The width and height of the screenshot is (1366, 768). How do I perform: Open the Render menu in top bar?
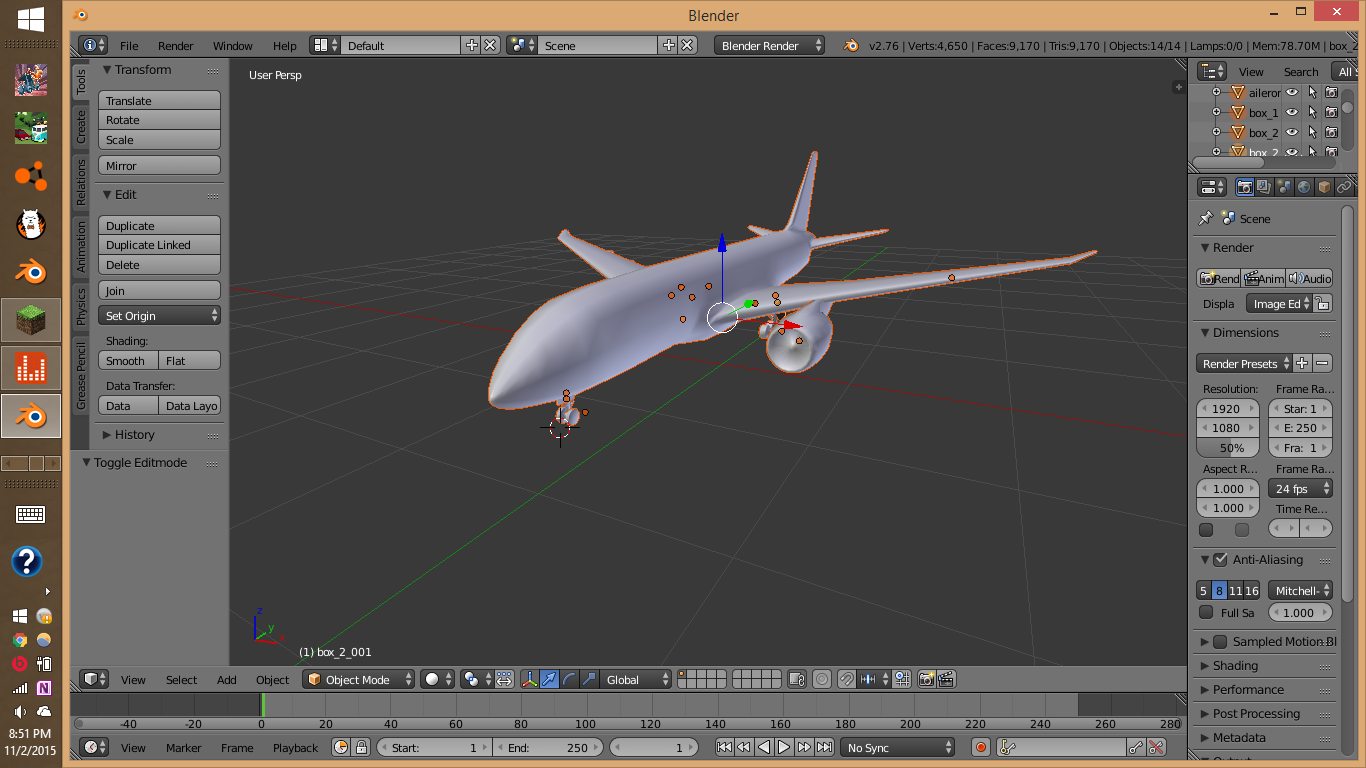pos(176,45)
